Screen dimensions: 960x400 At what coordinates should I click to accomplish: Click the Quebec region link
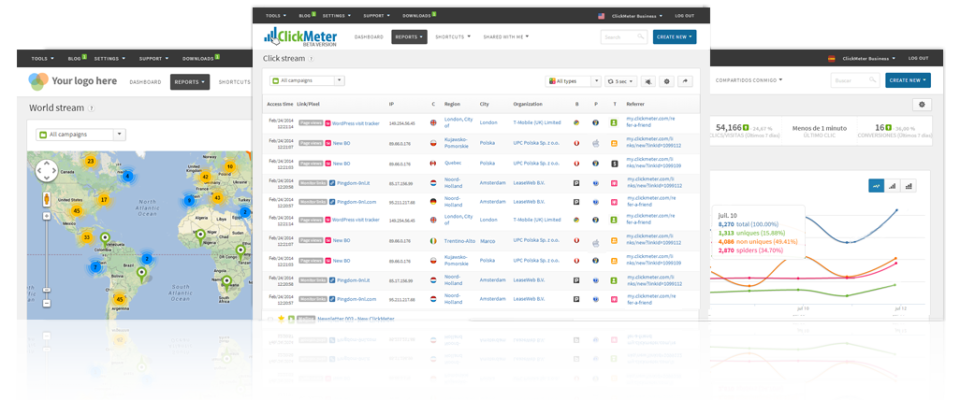(453, 164)
